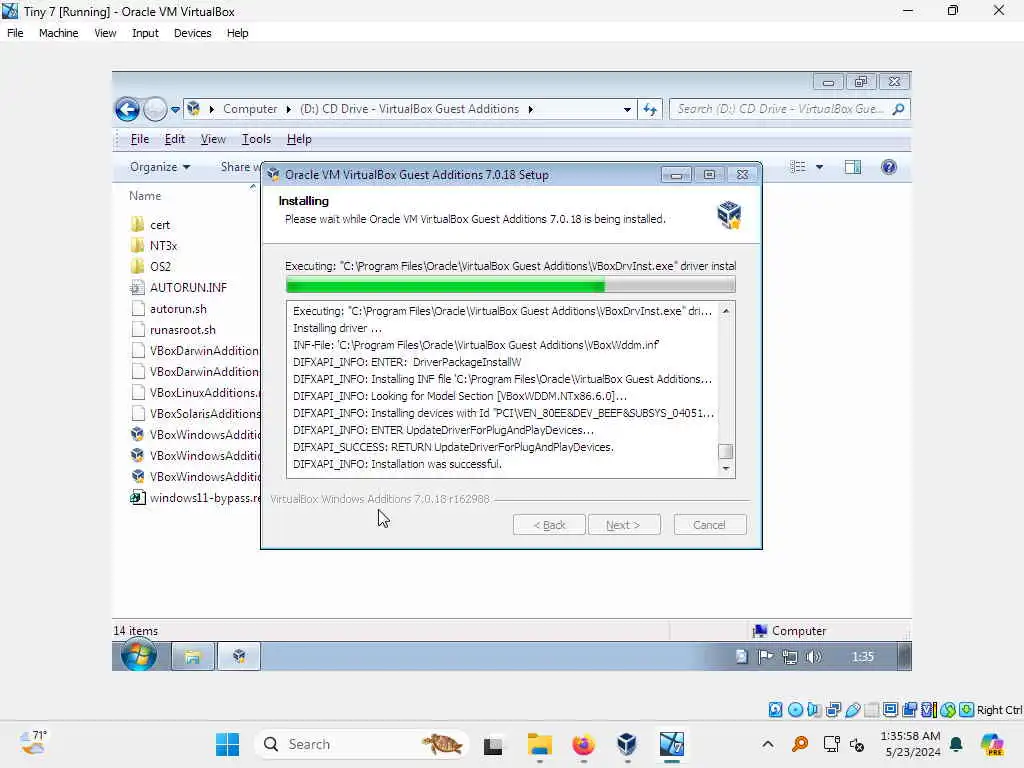Click the mouse integration indicator in VirtualBox status bar

click(x=948, y=710)
